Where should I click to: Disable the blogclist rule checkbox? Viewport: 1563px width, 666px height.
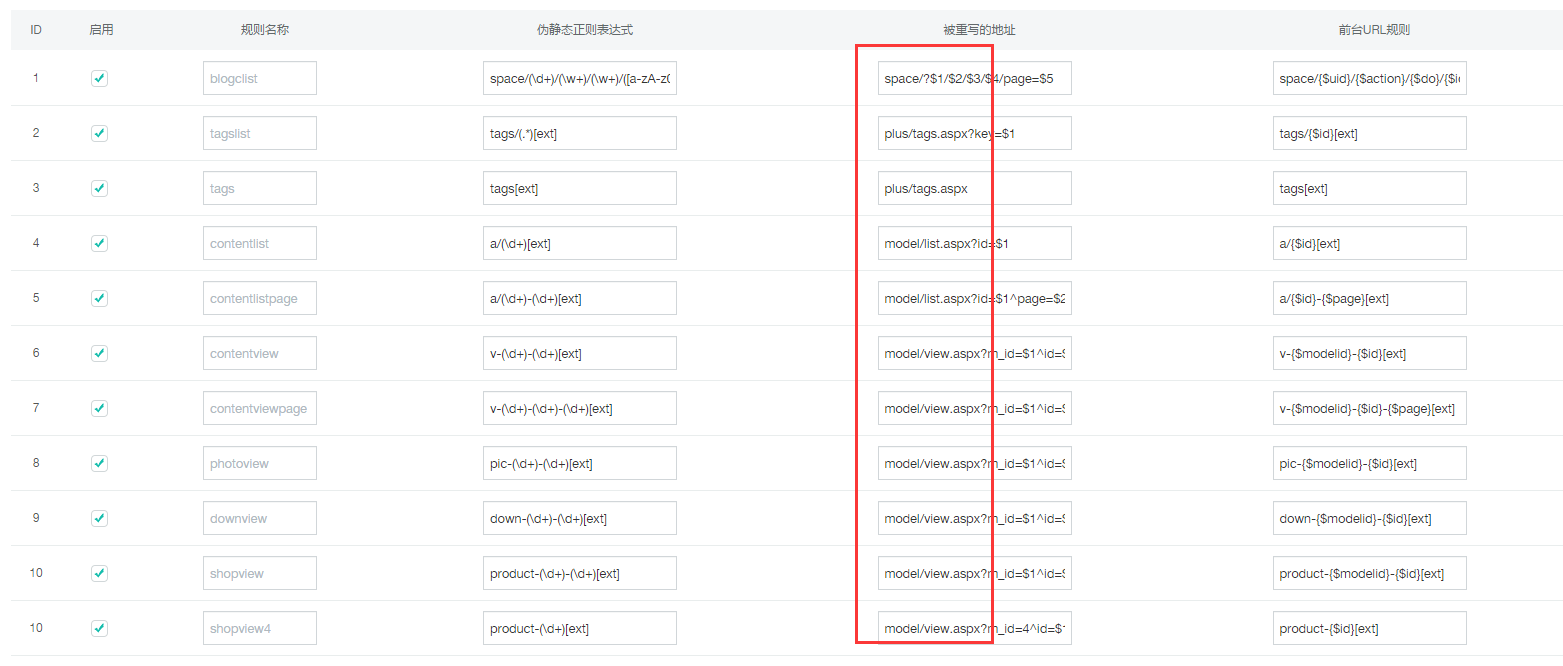coord(99,77)
